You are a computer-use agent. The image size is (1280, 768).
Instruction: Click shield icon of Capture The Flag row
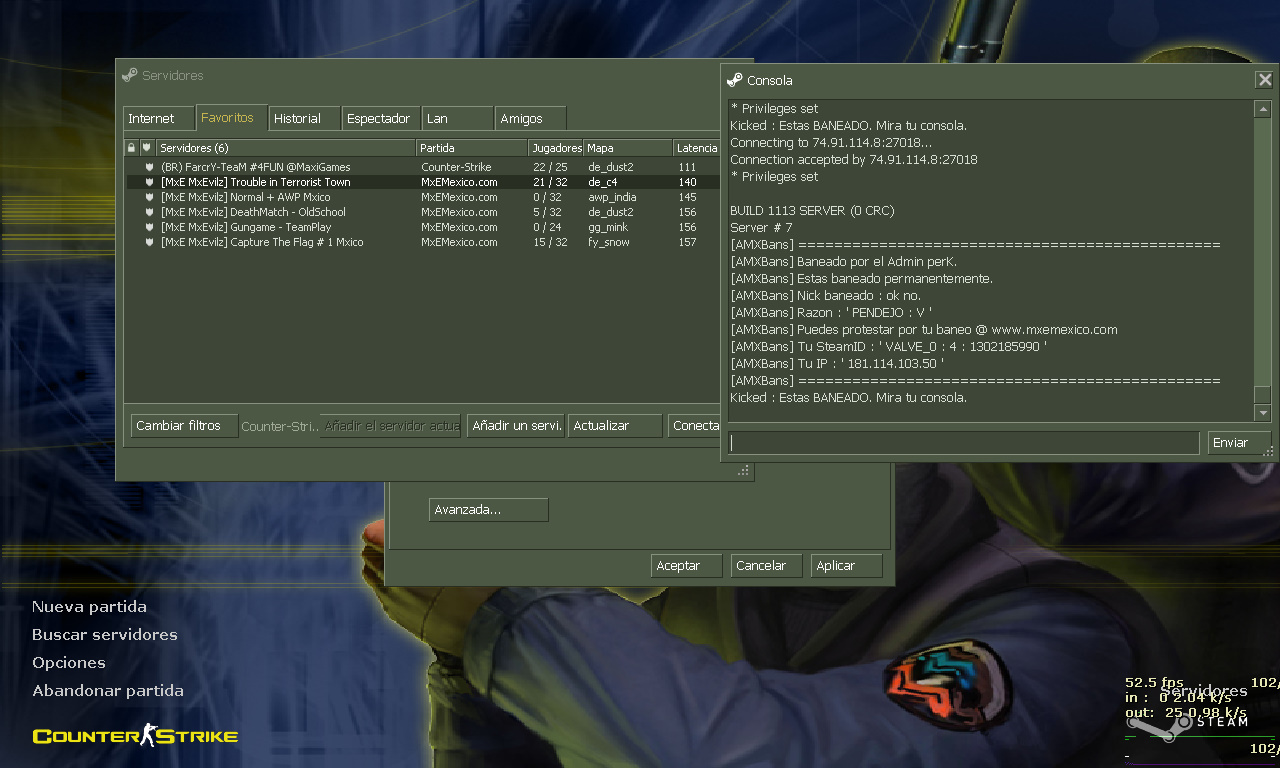pyautogui.click(x=149, y=242)
